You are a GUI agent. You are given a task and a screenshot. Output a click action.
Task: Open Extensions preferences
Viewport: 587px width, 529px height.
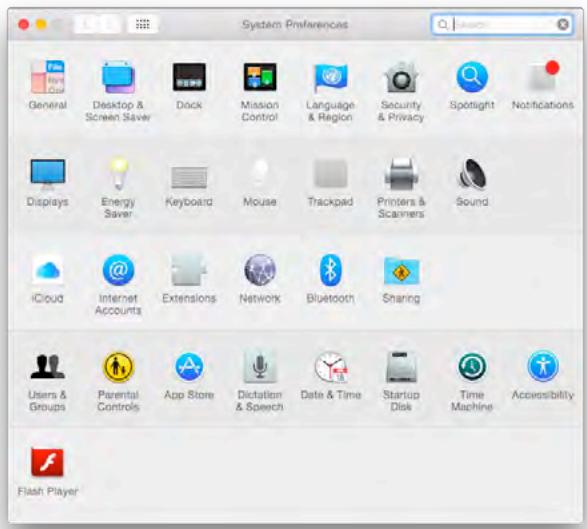coord(189,270)
